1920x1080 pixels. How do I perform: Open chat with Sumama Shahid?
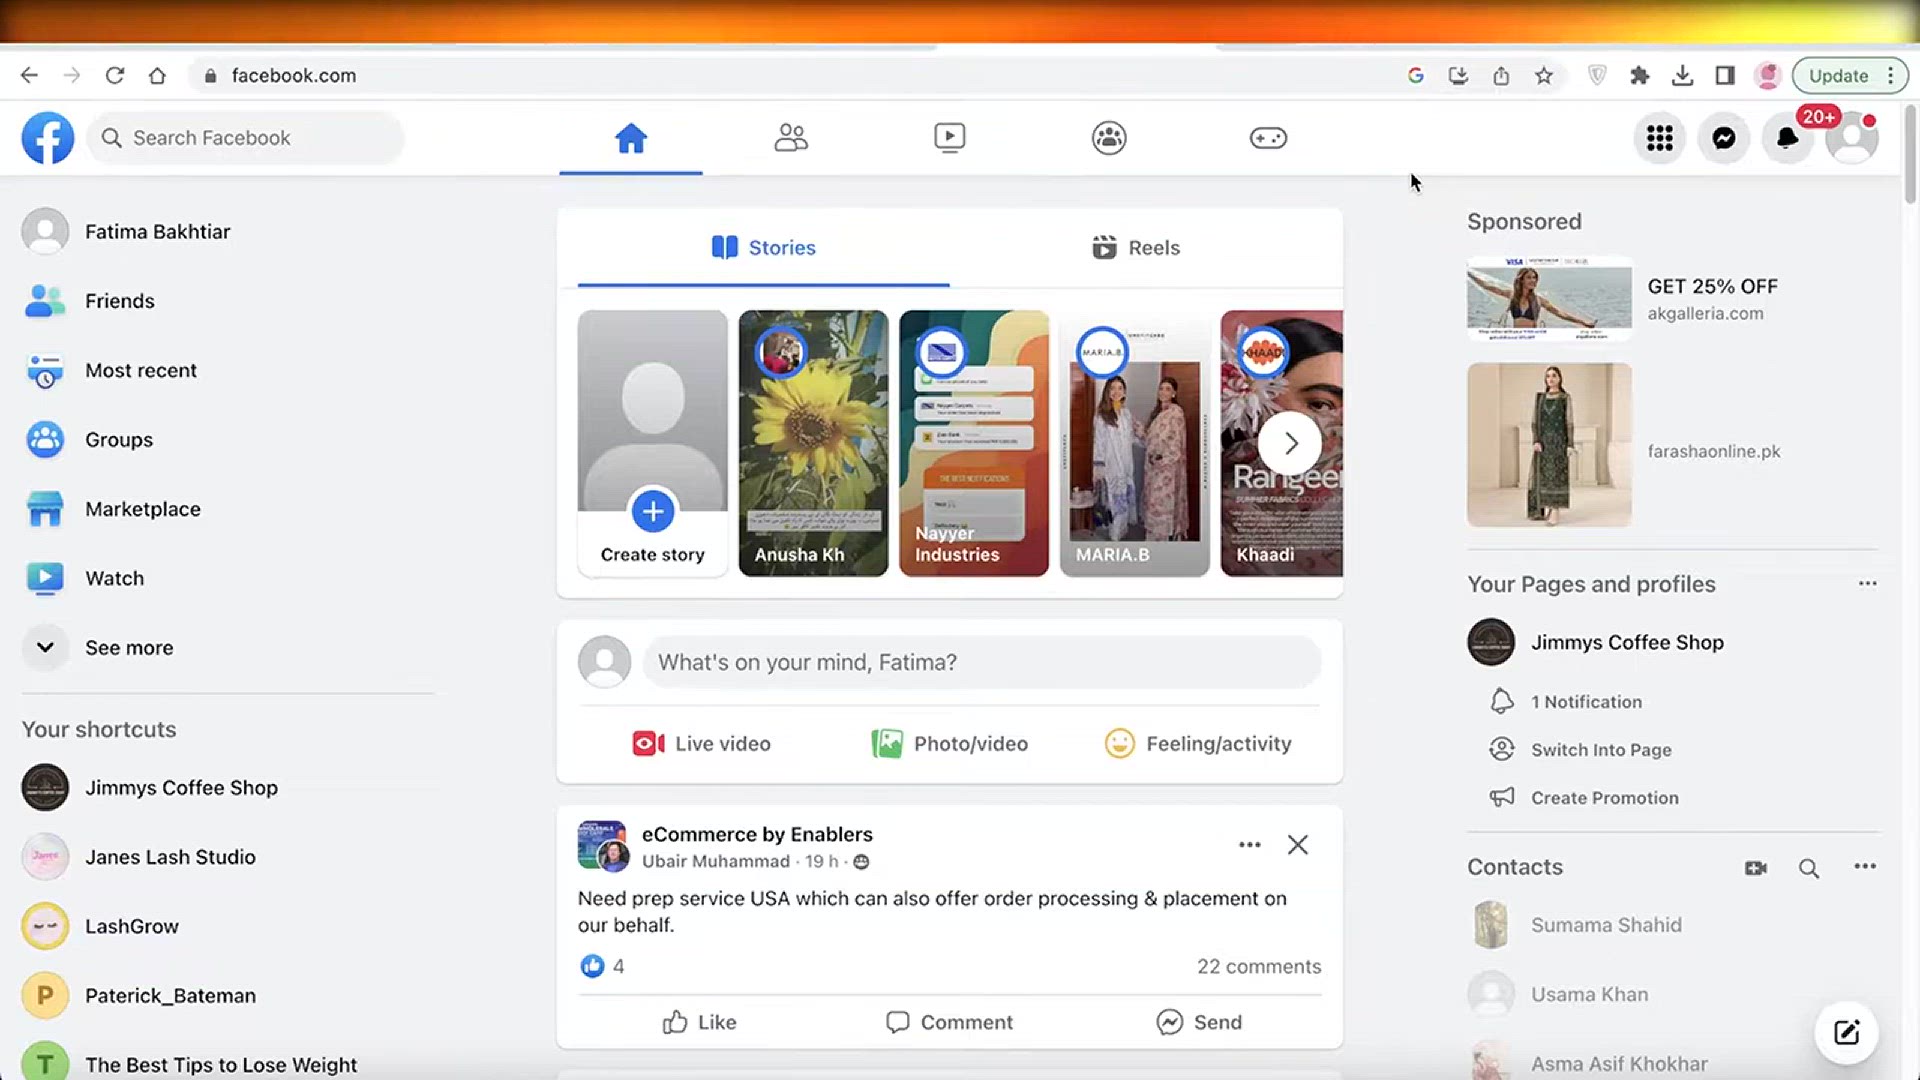tap(1672, 925)
